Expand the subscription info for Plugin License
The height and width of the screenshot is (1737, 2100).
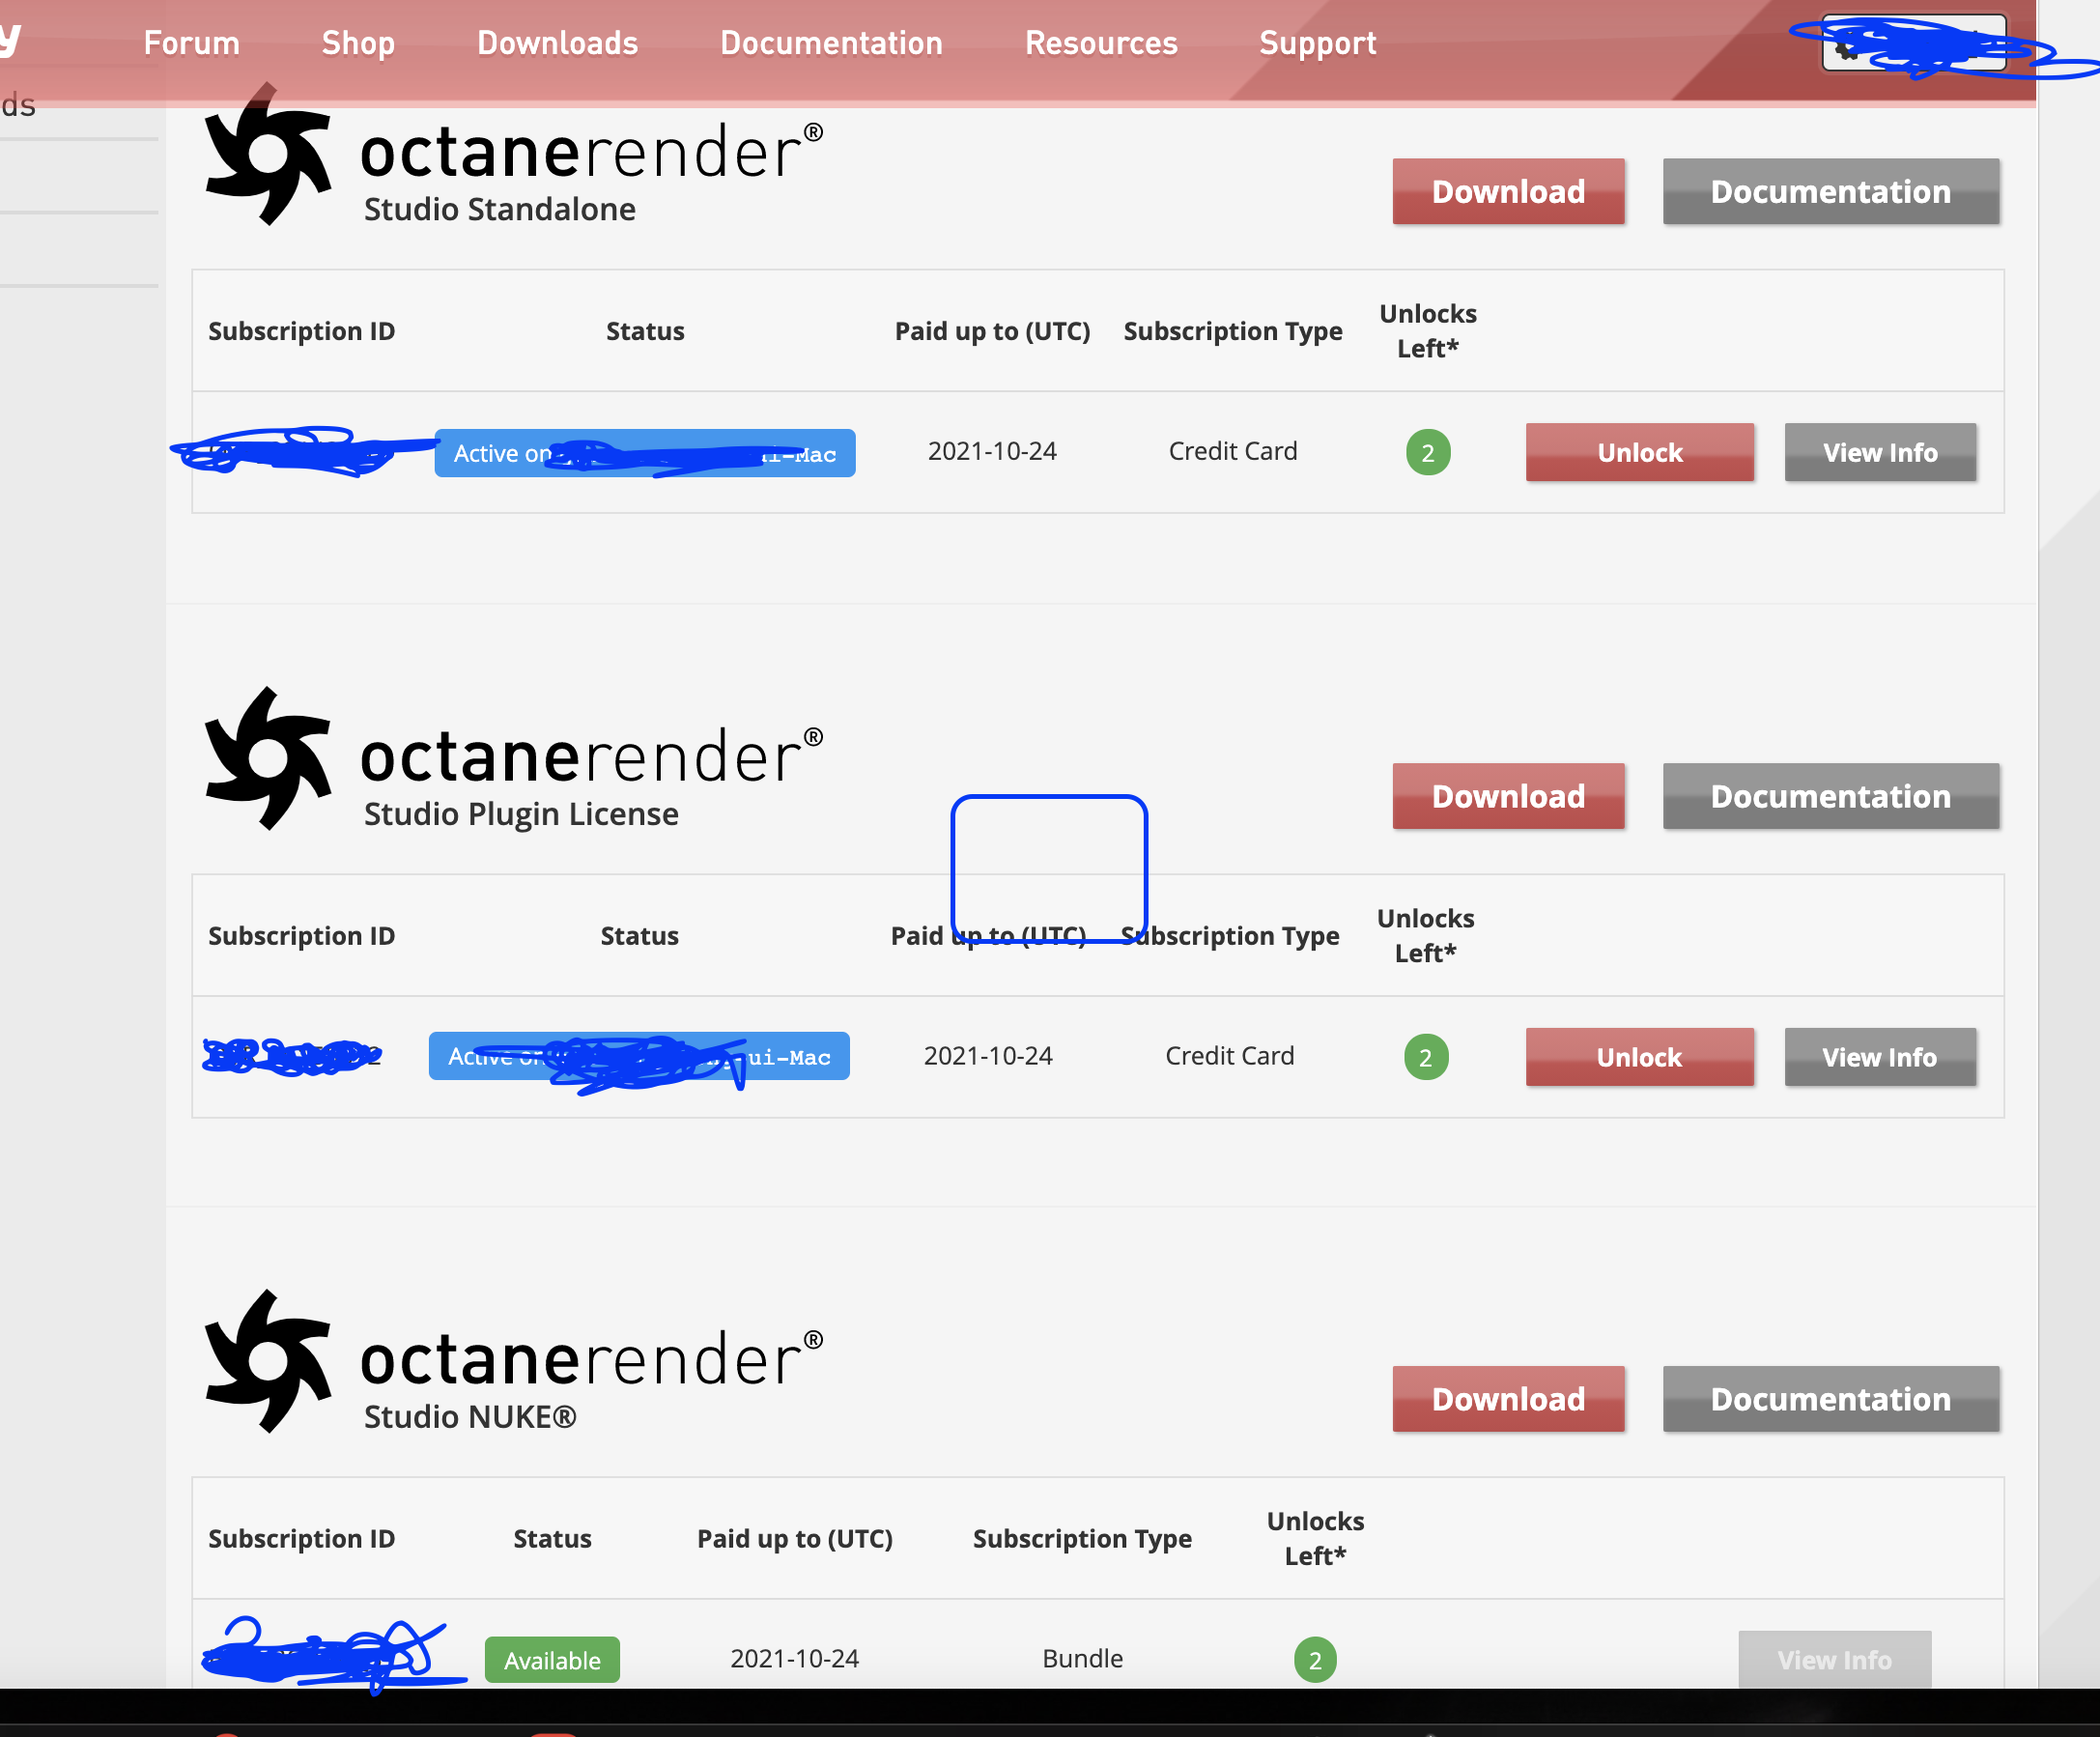pos(1880,1055)
